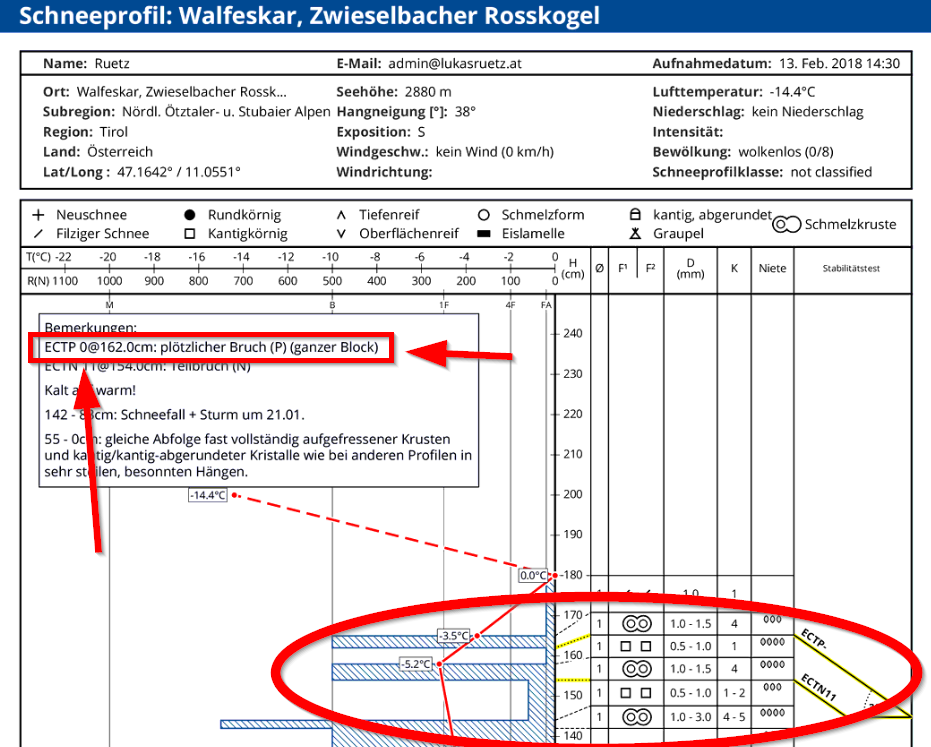
Task: Click the name value Ruetz
Action: [112, 64]
